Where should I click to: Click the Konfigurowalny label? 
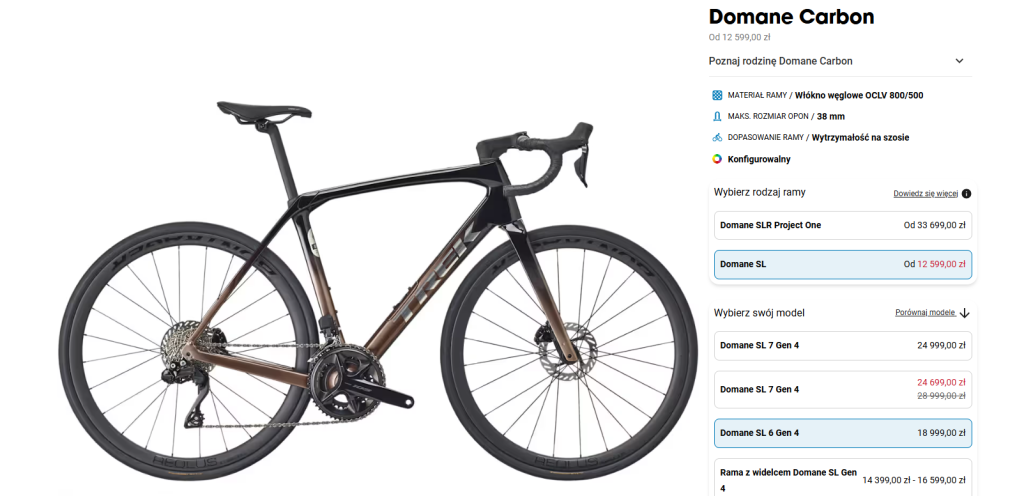coord(759,159)
